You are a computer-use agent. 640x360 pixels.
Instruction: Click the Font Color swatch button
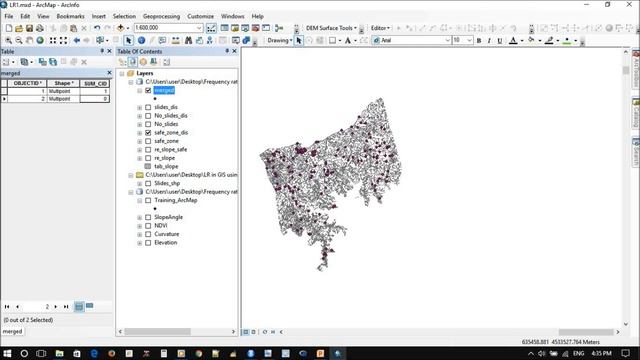513,40
